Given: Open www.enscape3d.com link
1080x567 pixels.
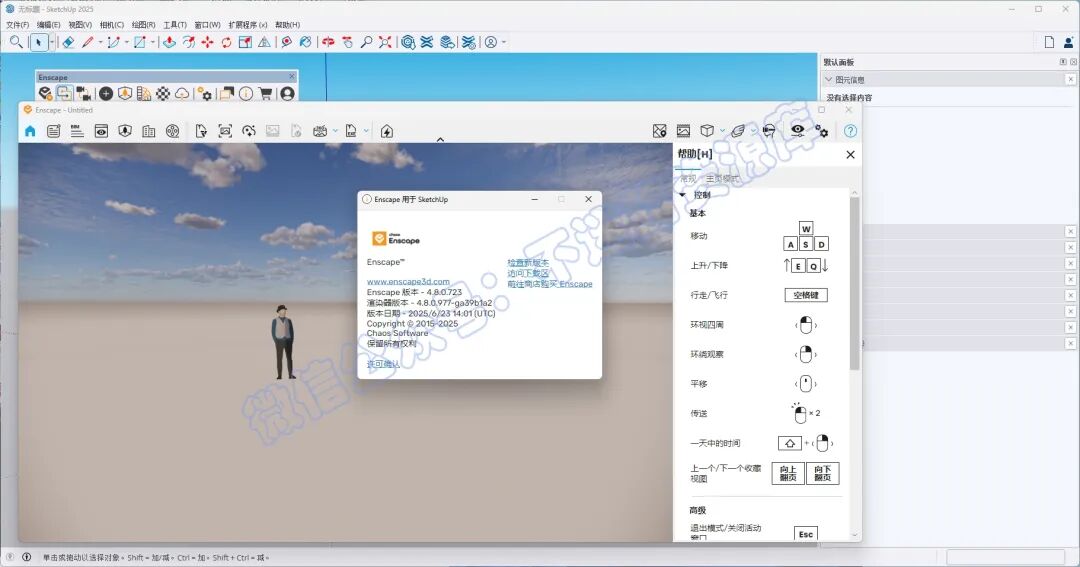Looking at the screenshot, I should point(408,282).
